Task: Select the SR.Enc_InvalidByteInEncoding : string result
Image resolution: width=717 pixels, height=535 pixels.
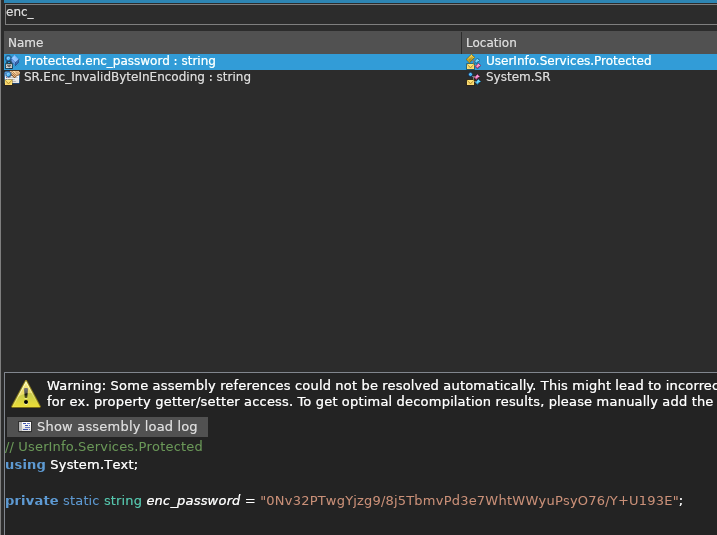Action: click(137, 77)
